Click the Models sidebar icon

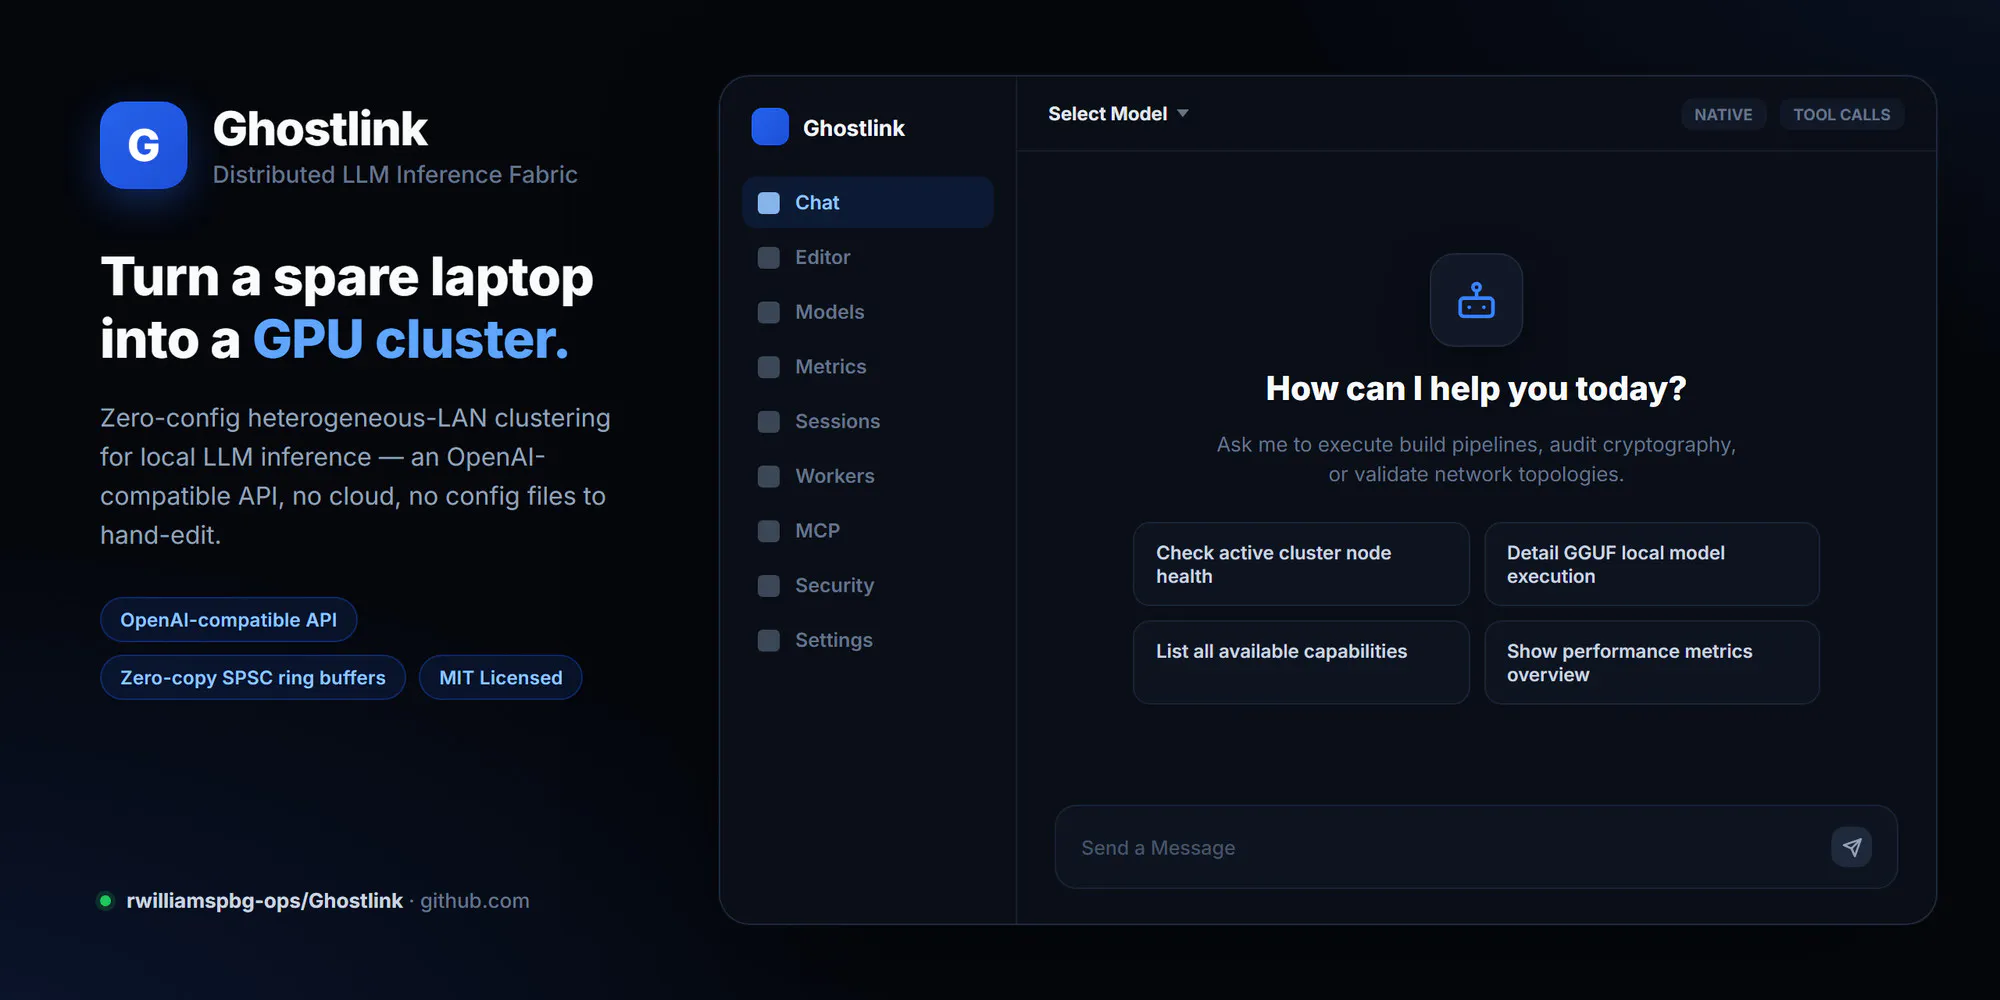coord(769,312)
